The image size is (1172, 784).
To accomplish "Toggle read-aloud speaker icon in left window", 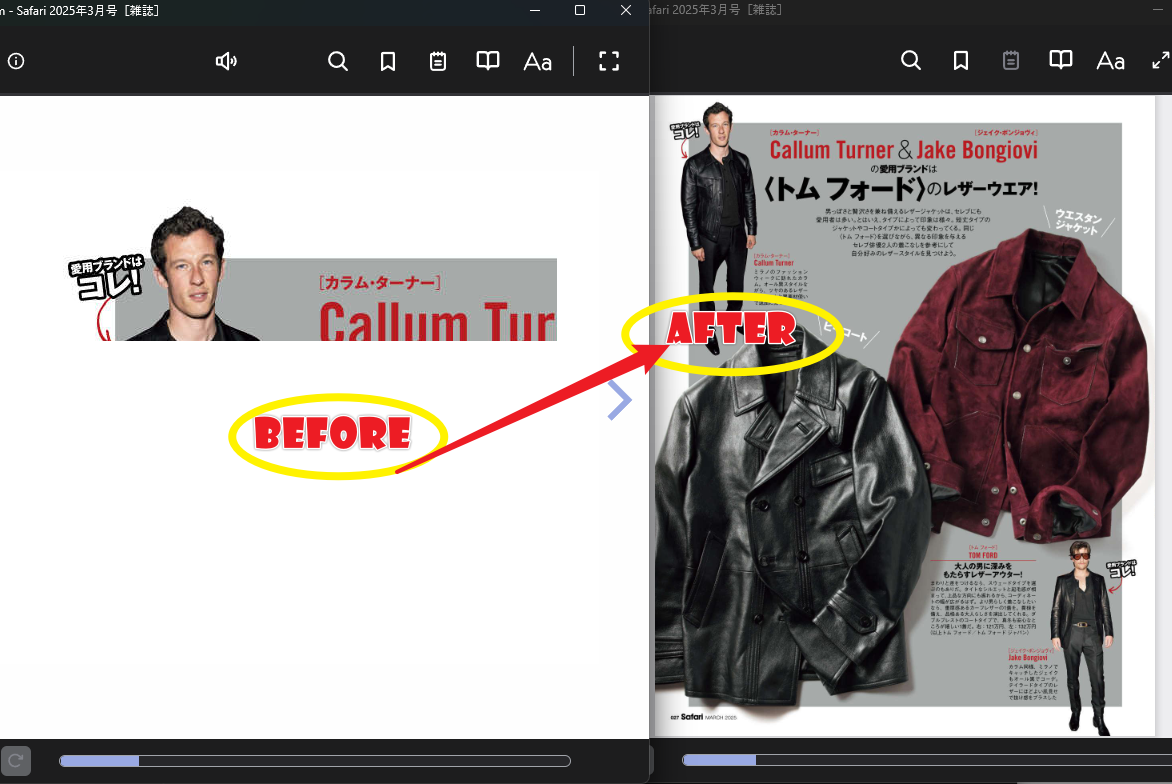I will (x=226, y=61).
